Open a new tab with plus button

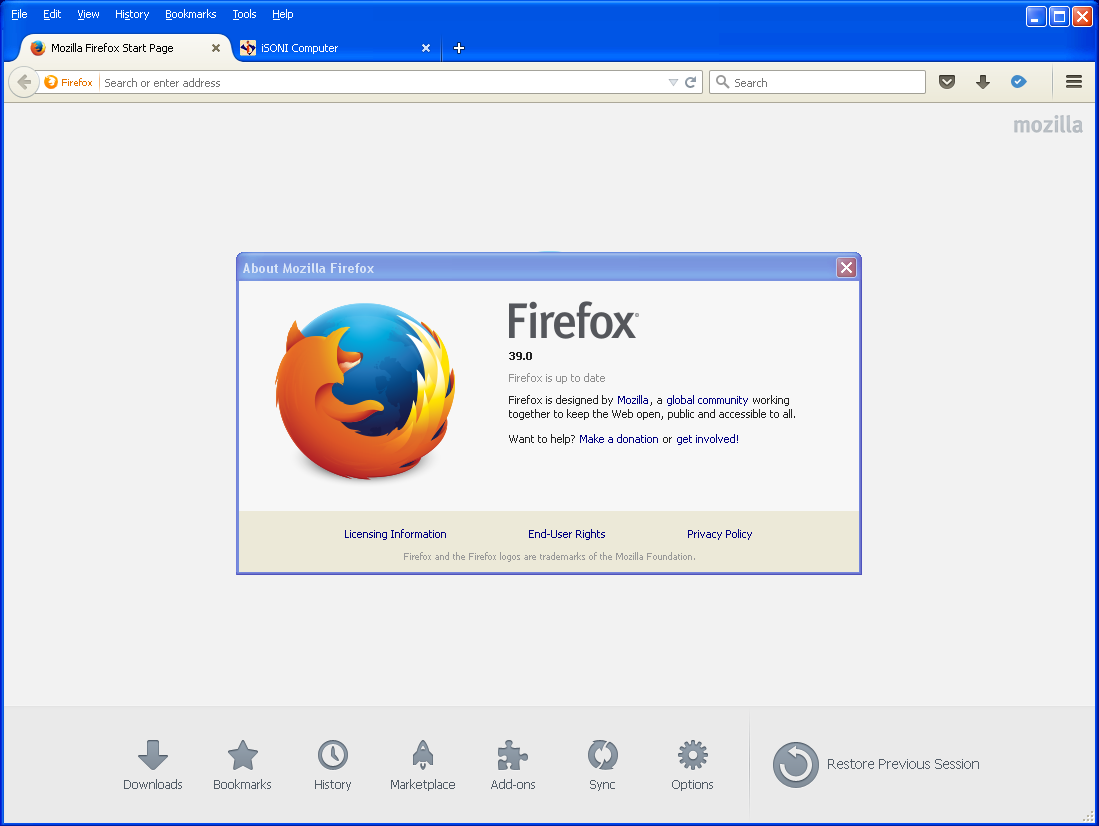point(459,48)
